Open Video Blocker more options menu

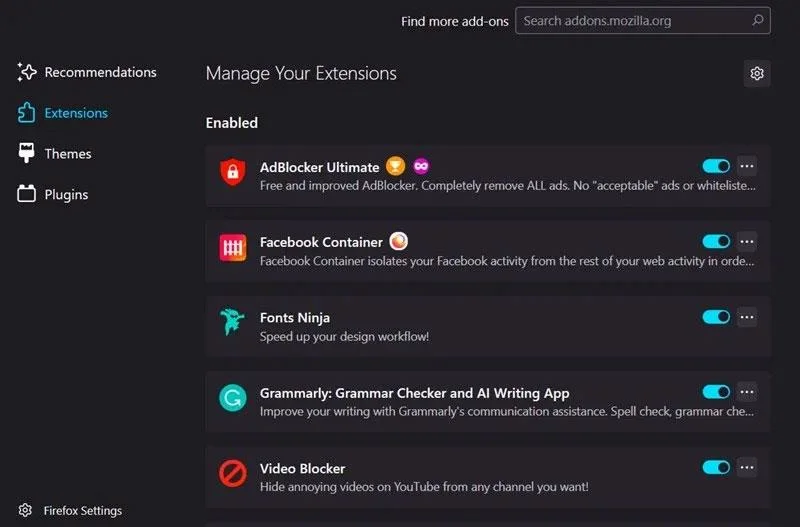pyautogui.click(x=747, y=467)
